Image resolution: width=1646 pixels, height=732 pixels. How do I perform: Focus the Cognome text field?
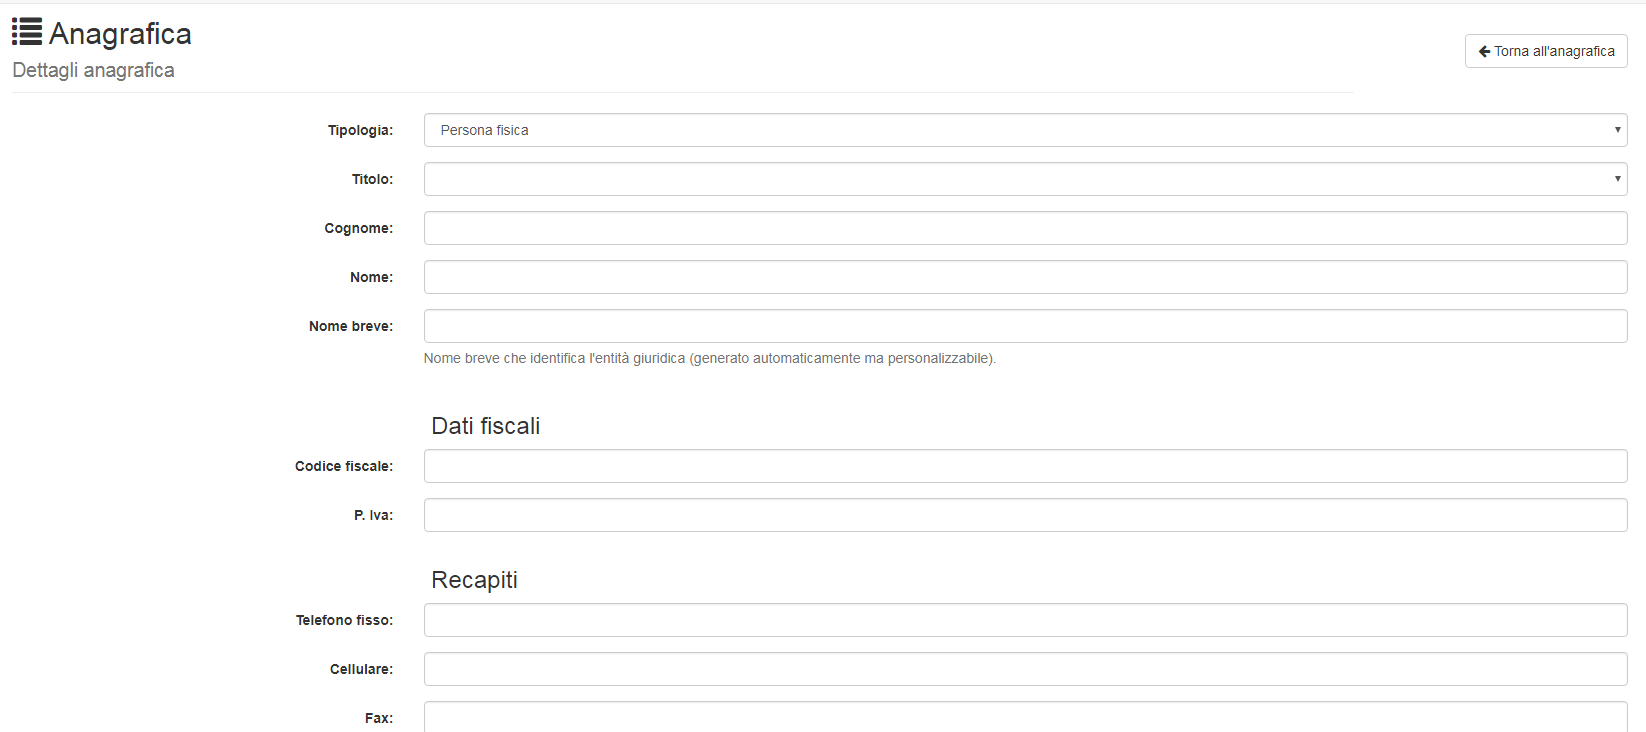click(x=1025, y=228)
